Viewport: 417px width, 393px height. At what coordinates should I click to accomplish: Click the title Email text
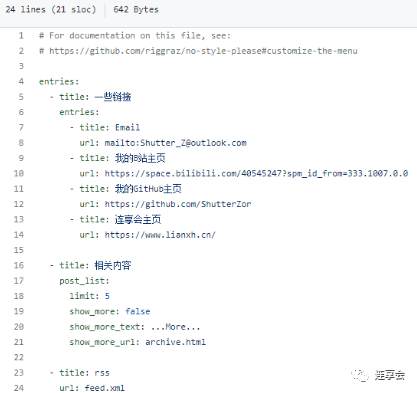110,127
